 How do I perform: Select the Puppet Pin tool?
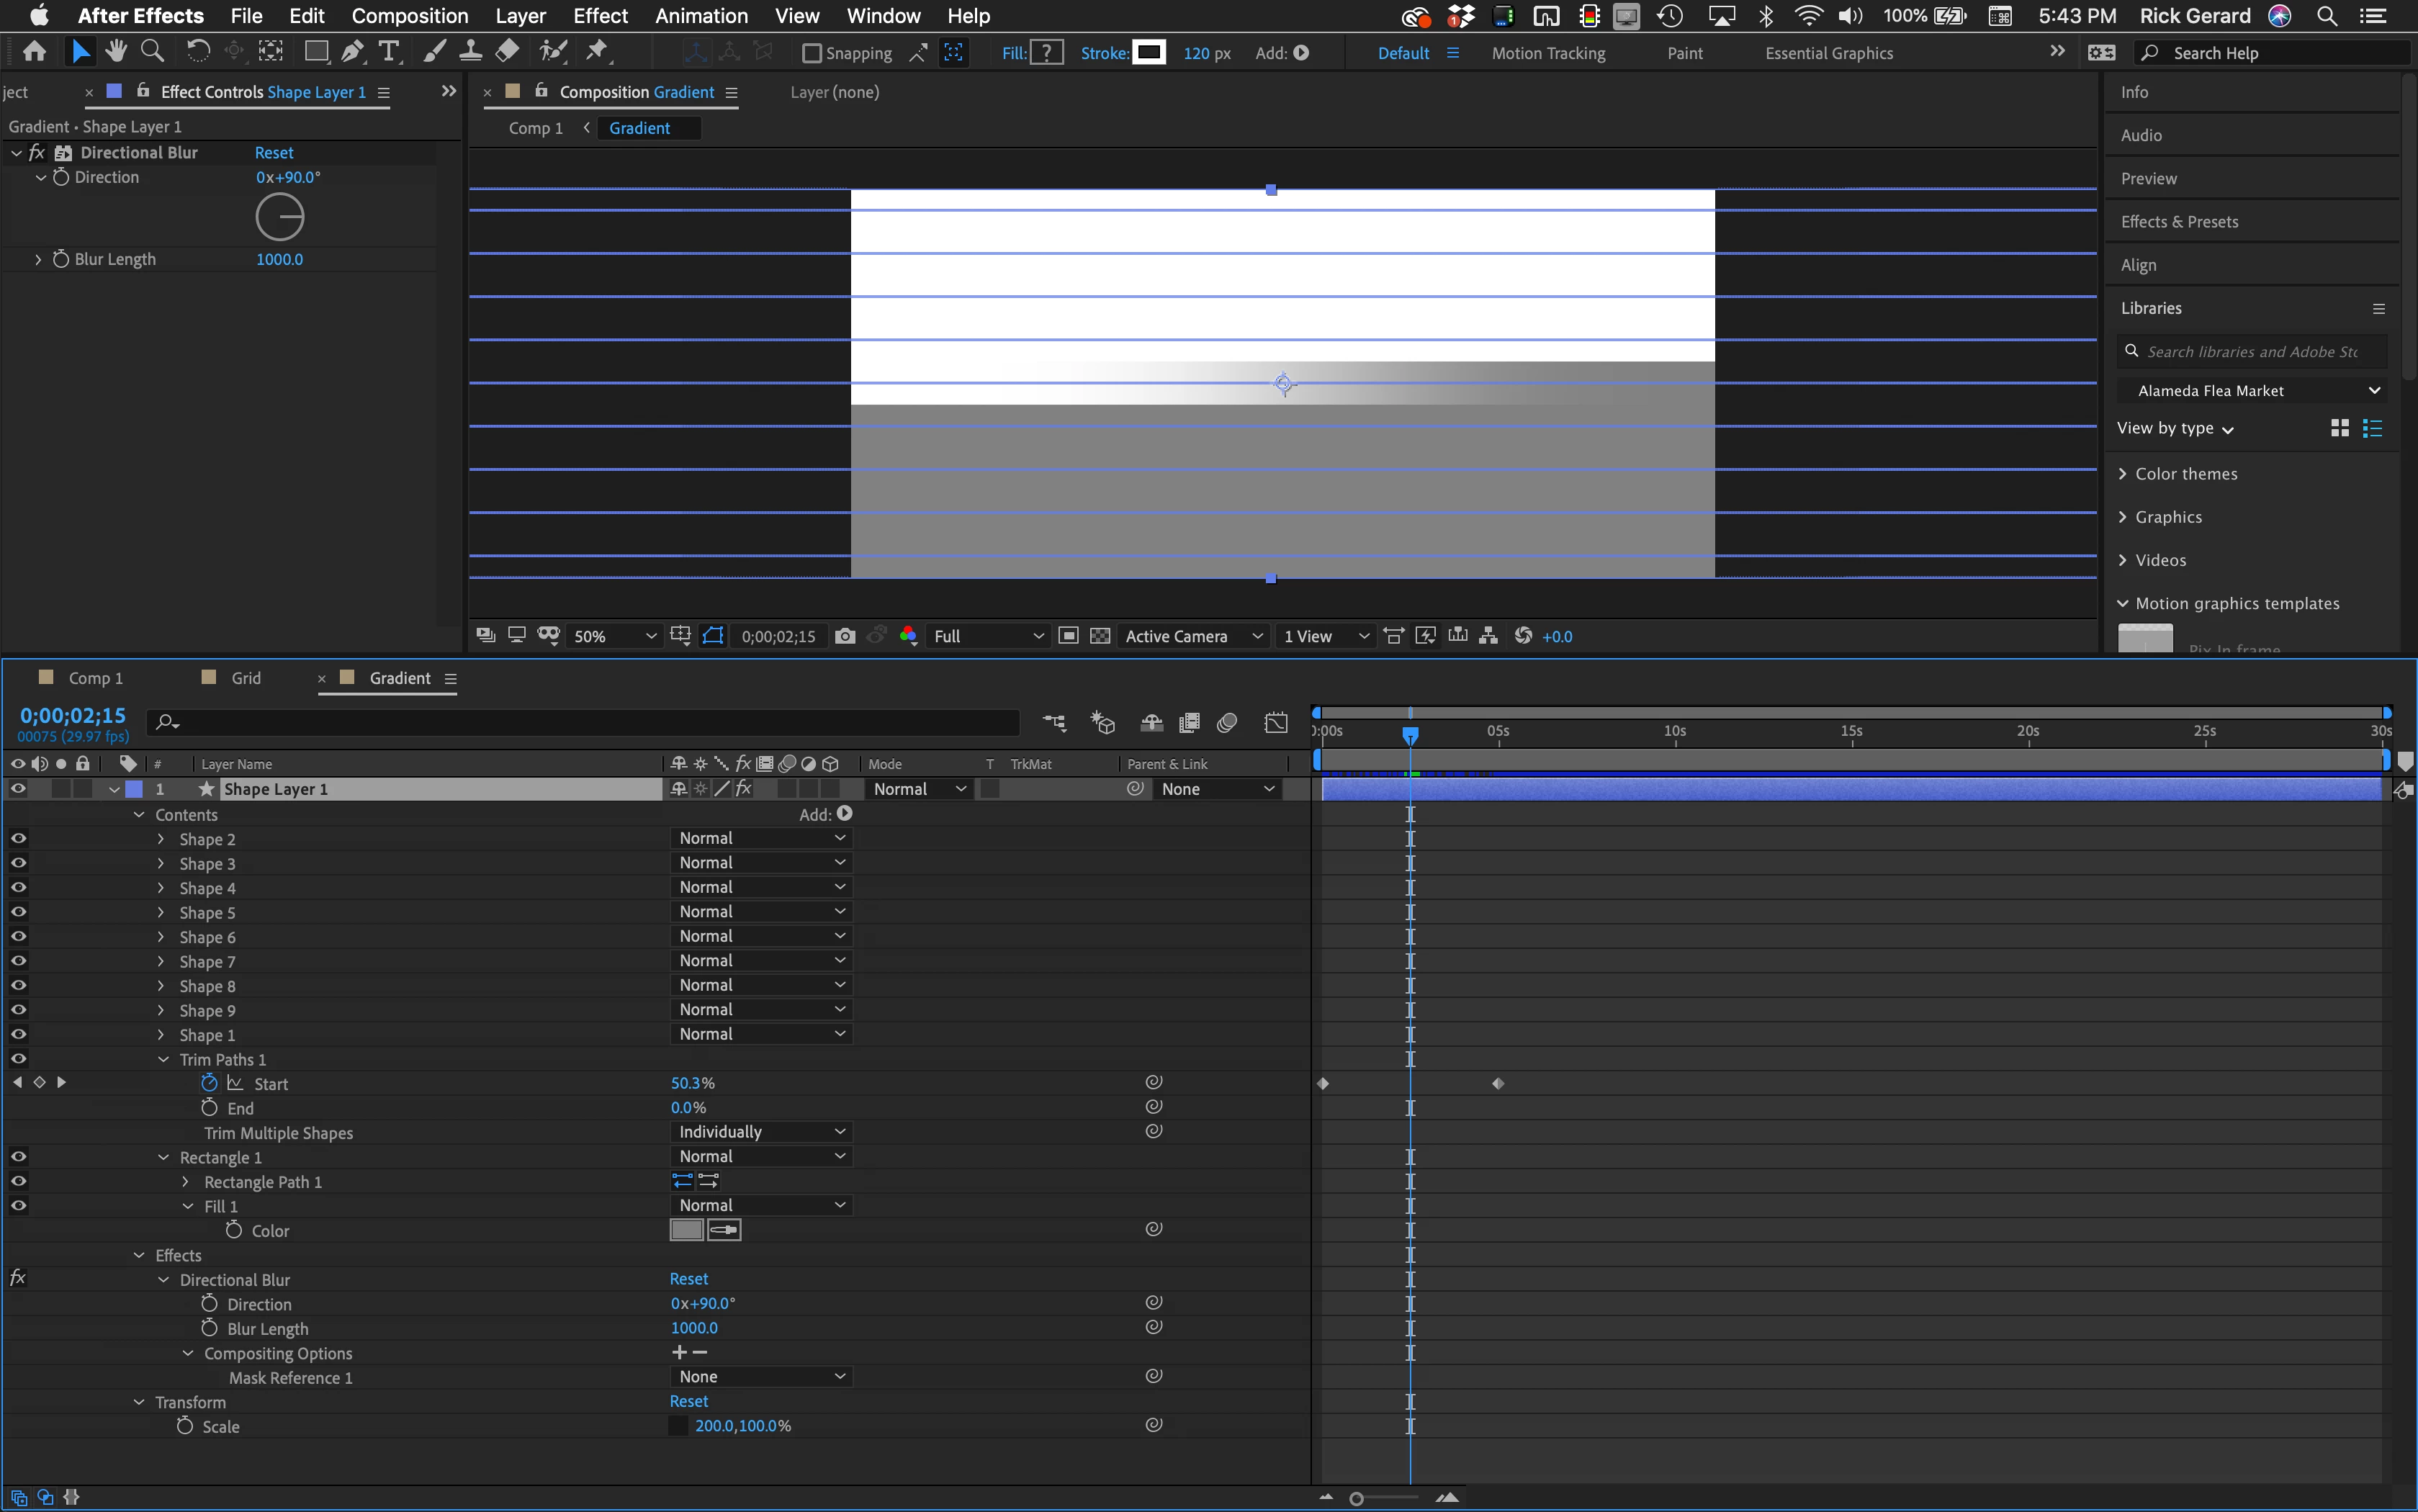coord(597,52)
